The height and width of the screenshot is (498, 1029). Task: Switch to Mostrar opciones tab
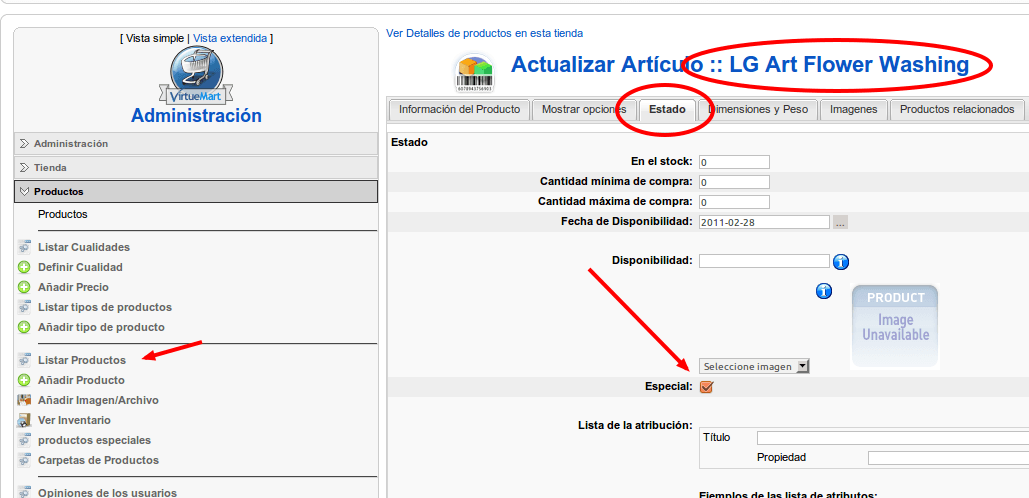584,110
